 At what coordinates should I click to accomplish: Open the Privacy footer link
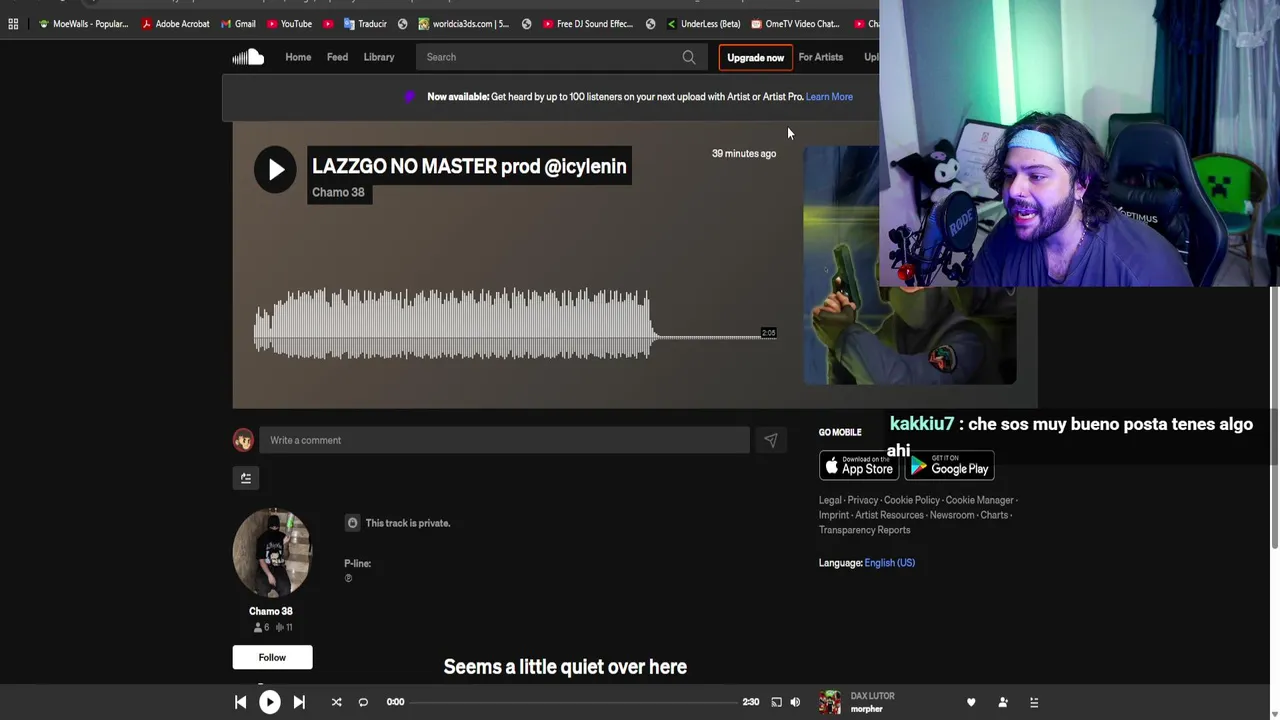click(x=862, y=500)
